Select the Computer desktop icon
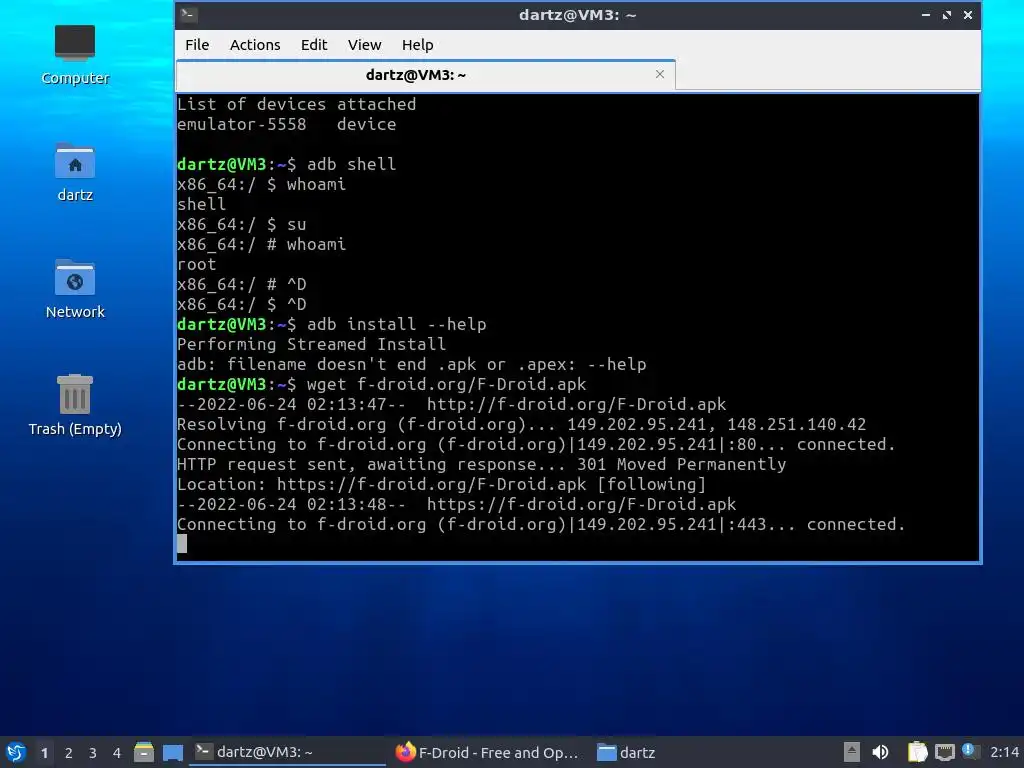This screenshot has height=768, width=1024. pyautogui.click(x=75, y=56)
